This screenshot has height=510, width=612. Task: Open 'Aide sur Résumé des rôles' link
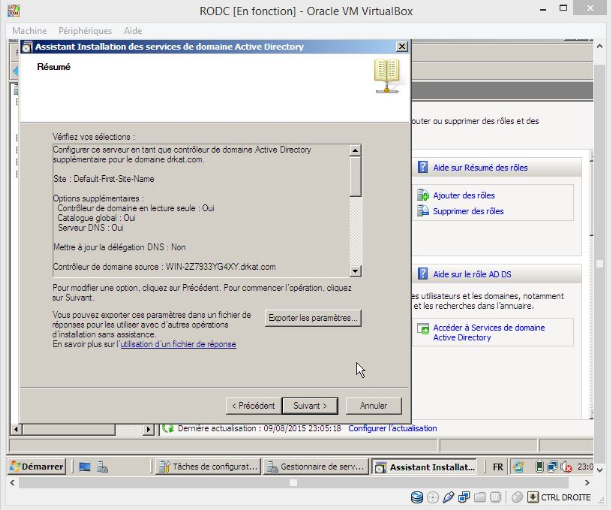coord(480,168)
